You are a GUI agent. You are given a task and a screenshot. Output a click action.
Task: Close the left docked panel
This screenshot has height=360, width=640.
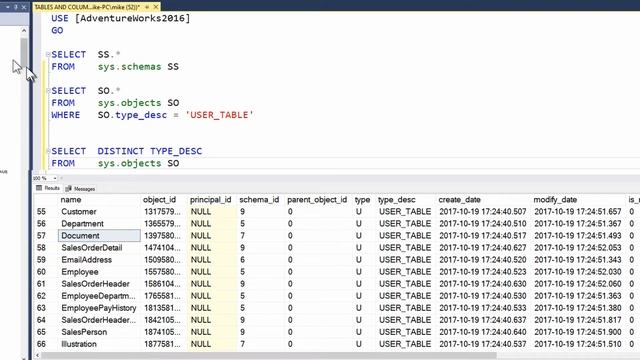24,7
